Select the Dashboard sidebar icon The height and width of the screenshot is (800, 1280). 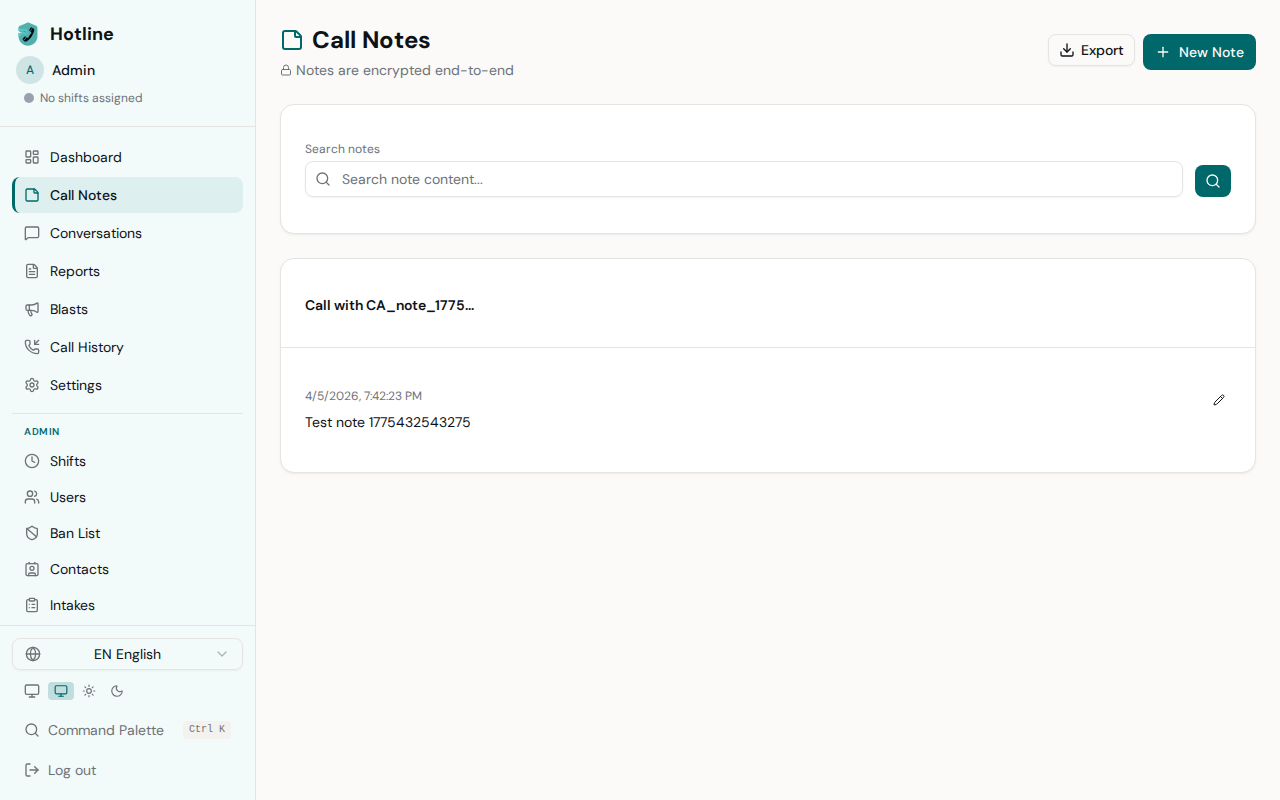[31, 157]
